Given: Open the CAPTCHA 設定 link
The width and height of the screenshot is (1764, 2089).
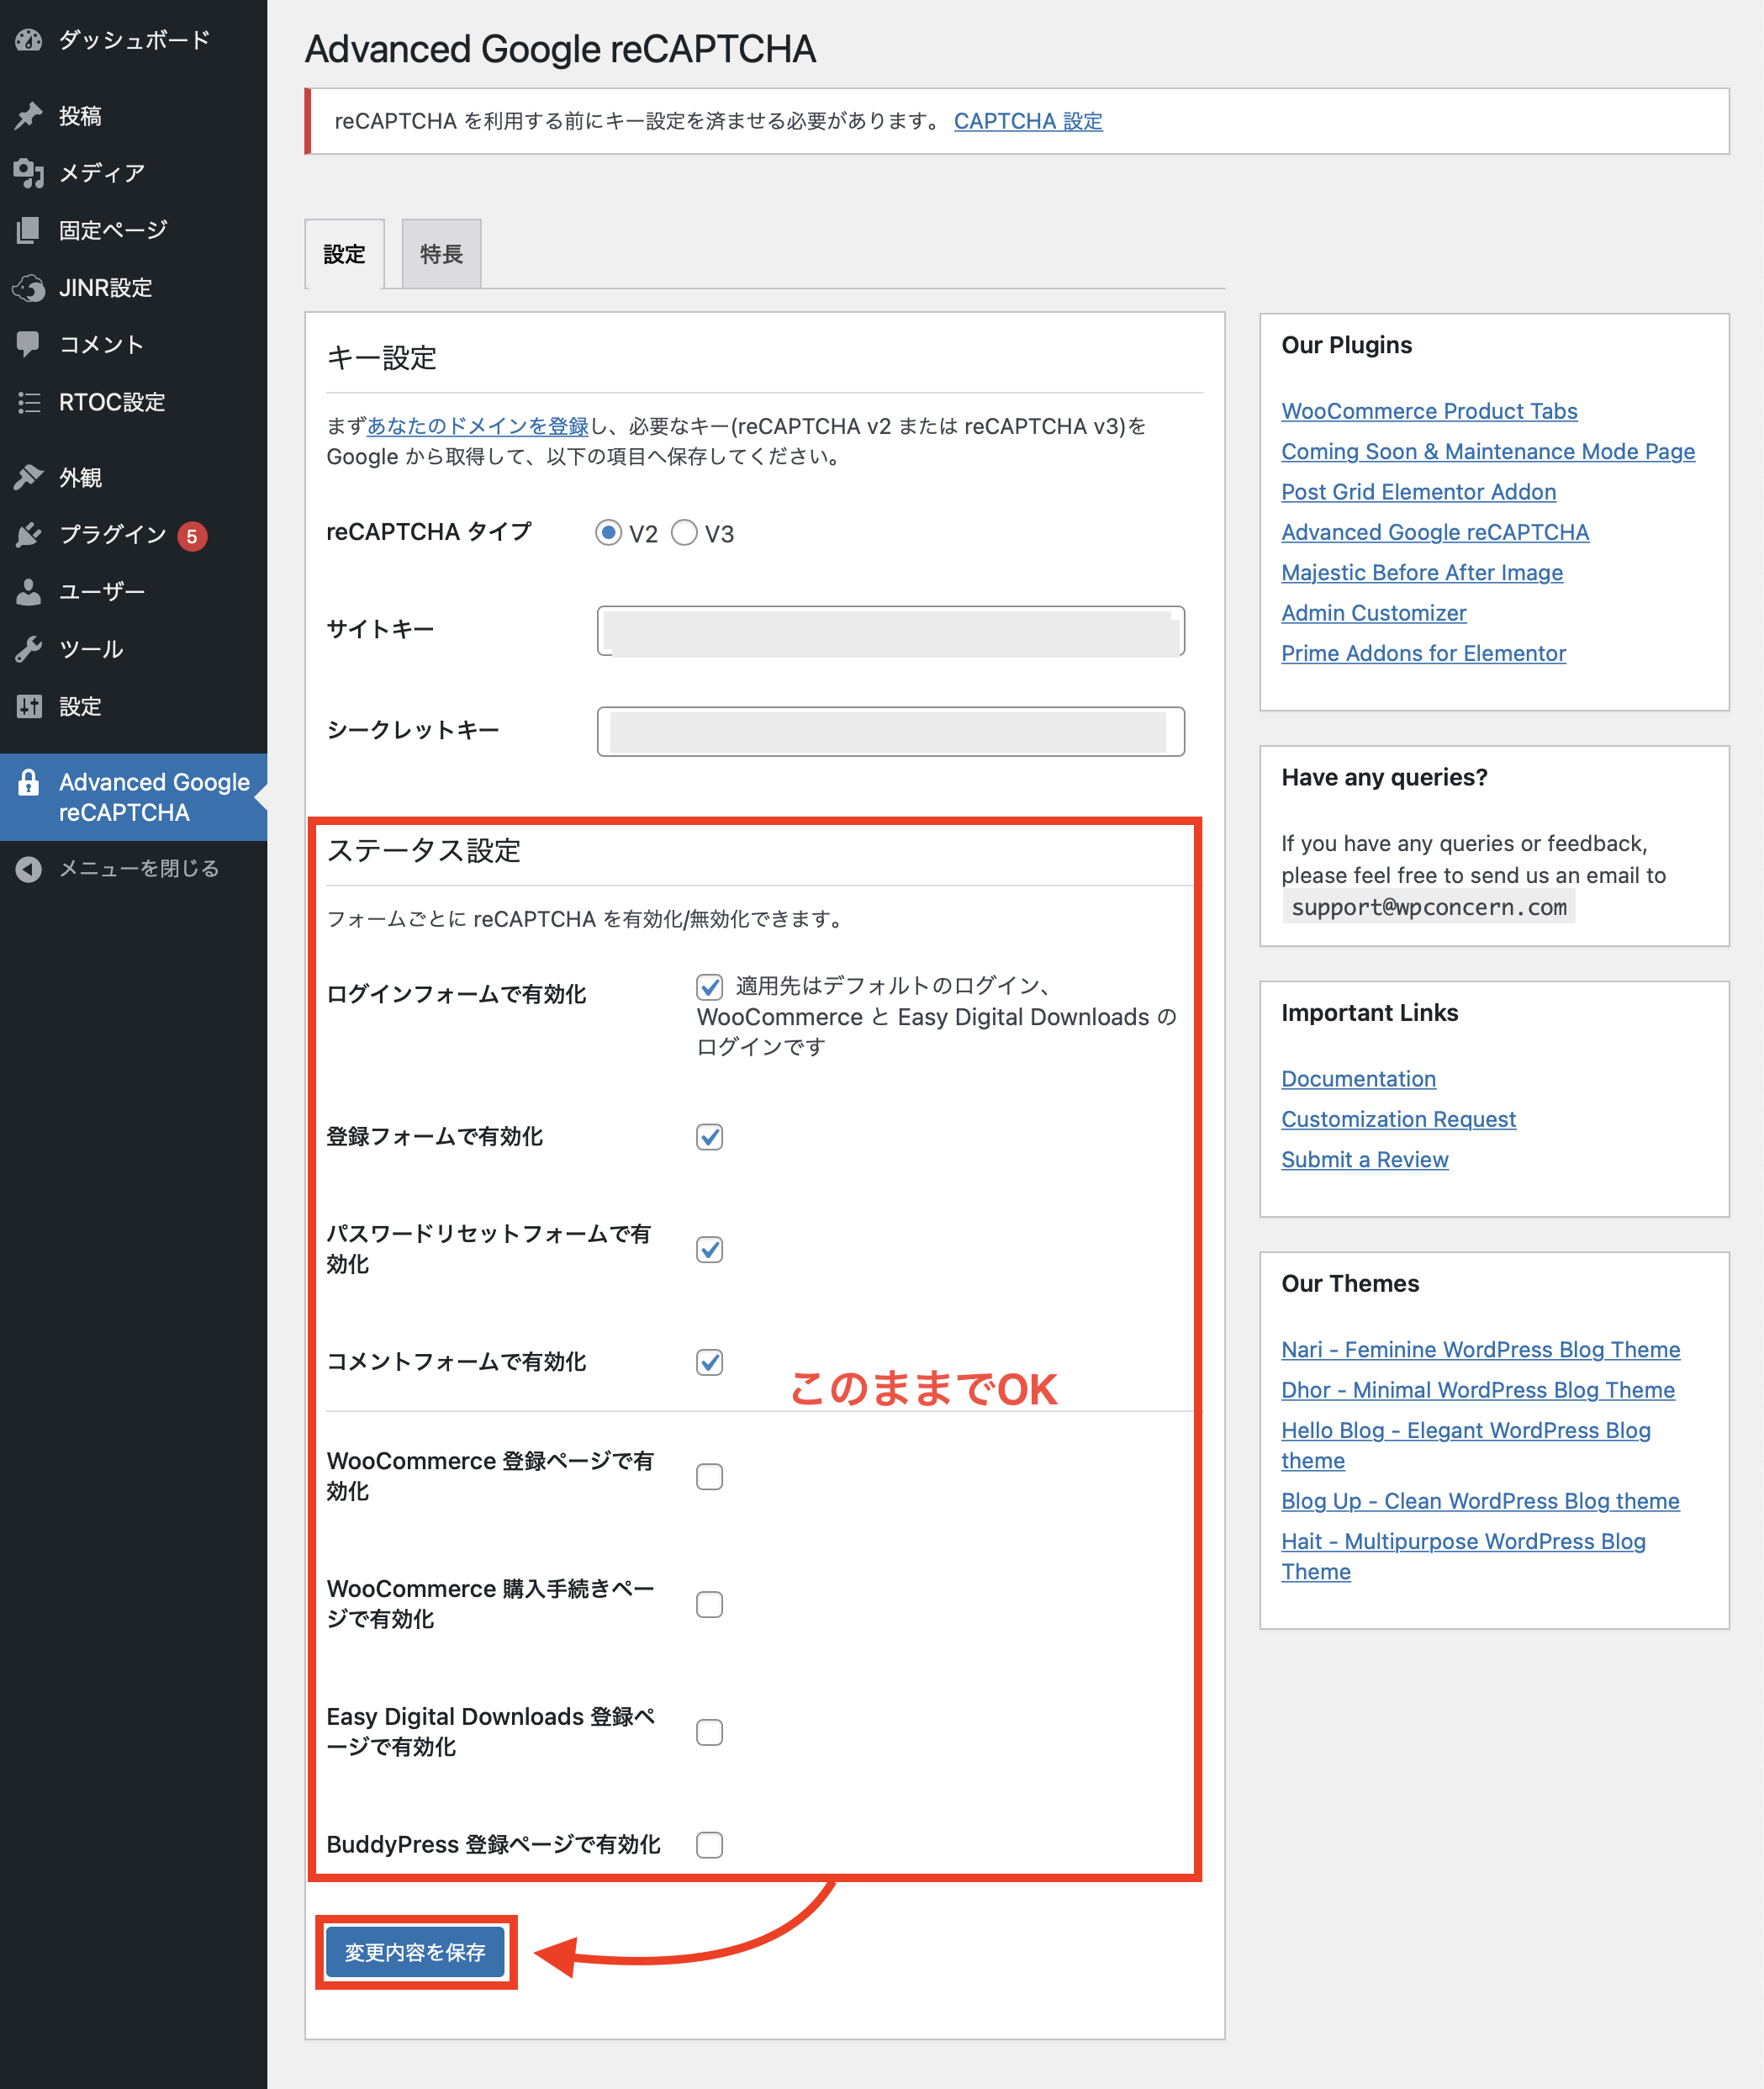Looking at the screenshot, I should pyautogui.click(x=1028, y=120).
